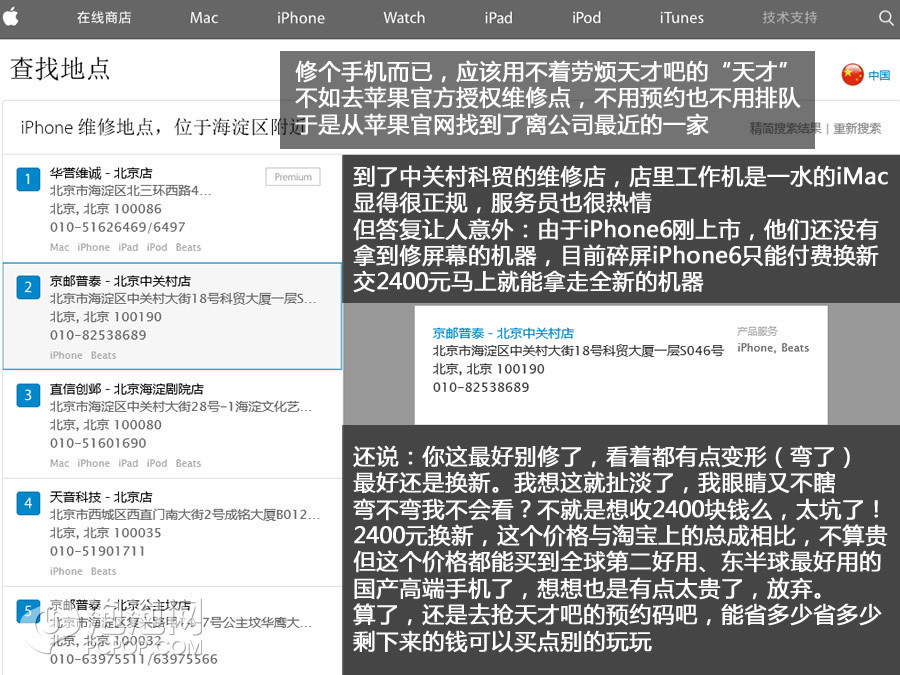
Task: Click the China flag icon
Action: click(x=852, y=75)
